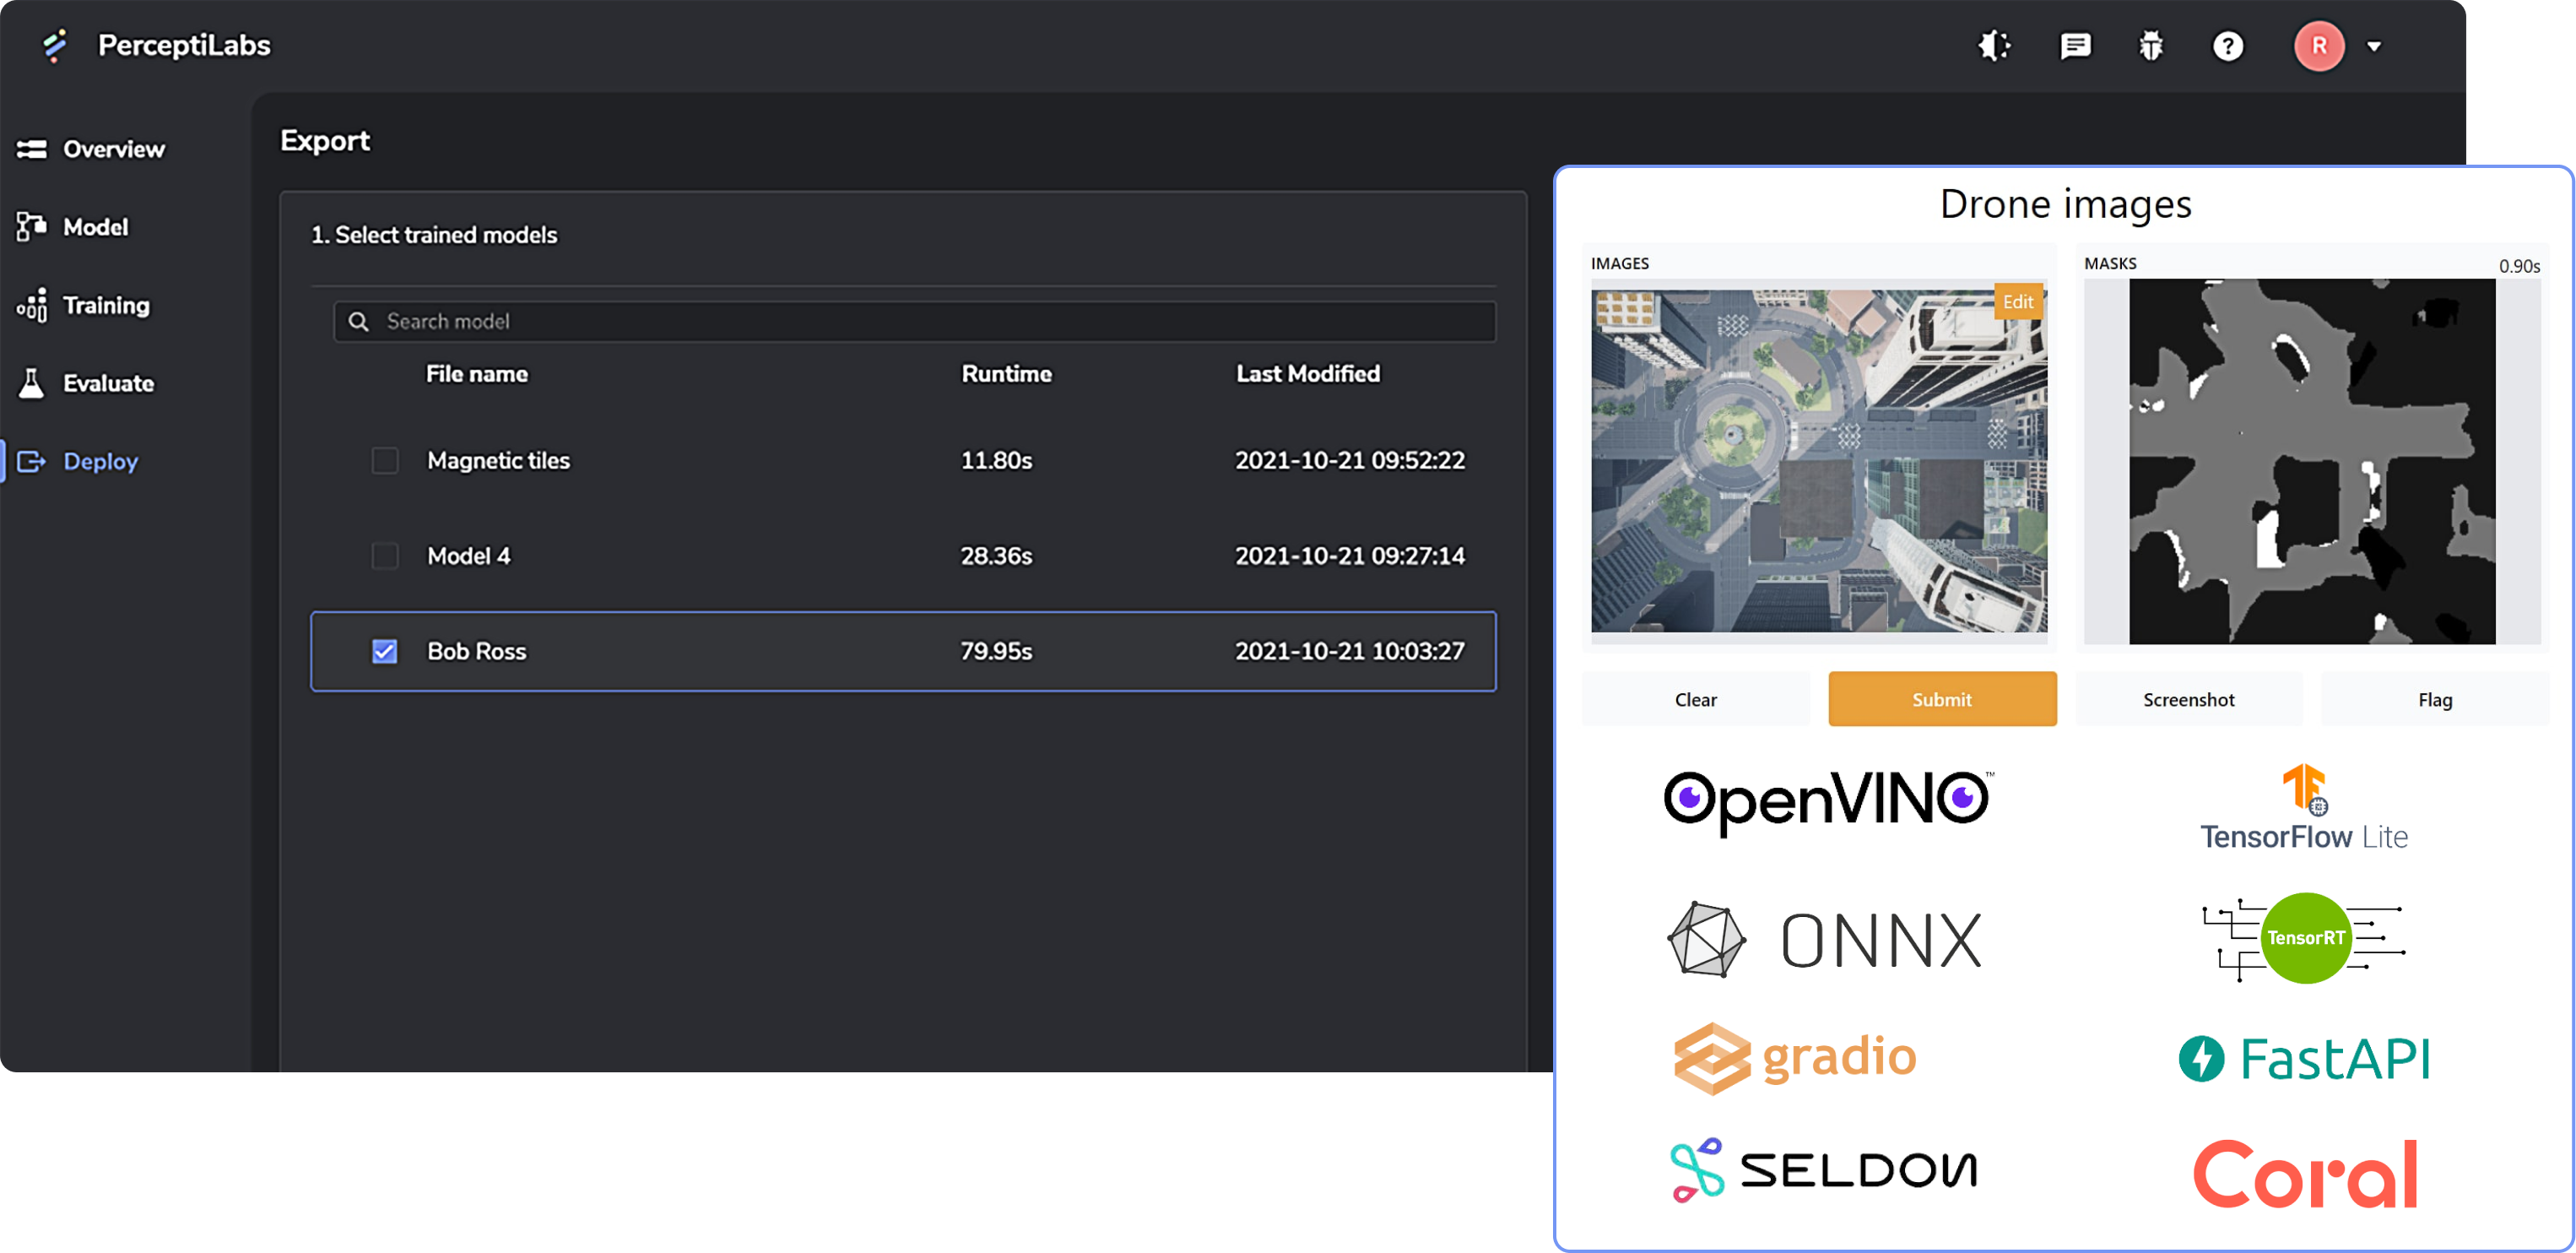Image resolution: width=2576 pixels, height=1253 pixels.
Task: Click the orange Submit button
Action: (x=1941, y=699)
